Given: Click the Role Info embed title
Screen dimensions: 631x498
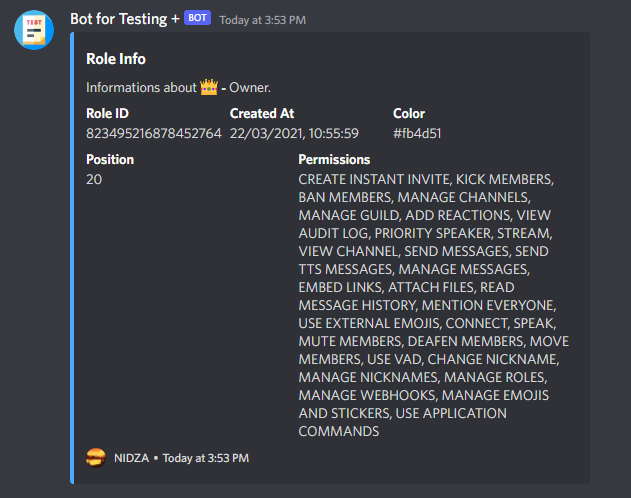Looking at the screenshot, I should [116, 59].
